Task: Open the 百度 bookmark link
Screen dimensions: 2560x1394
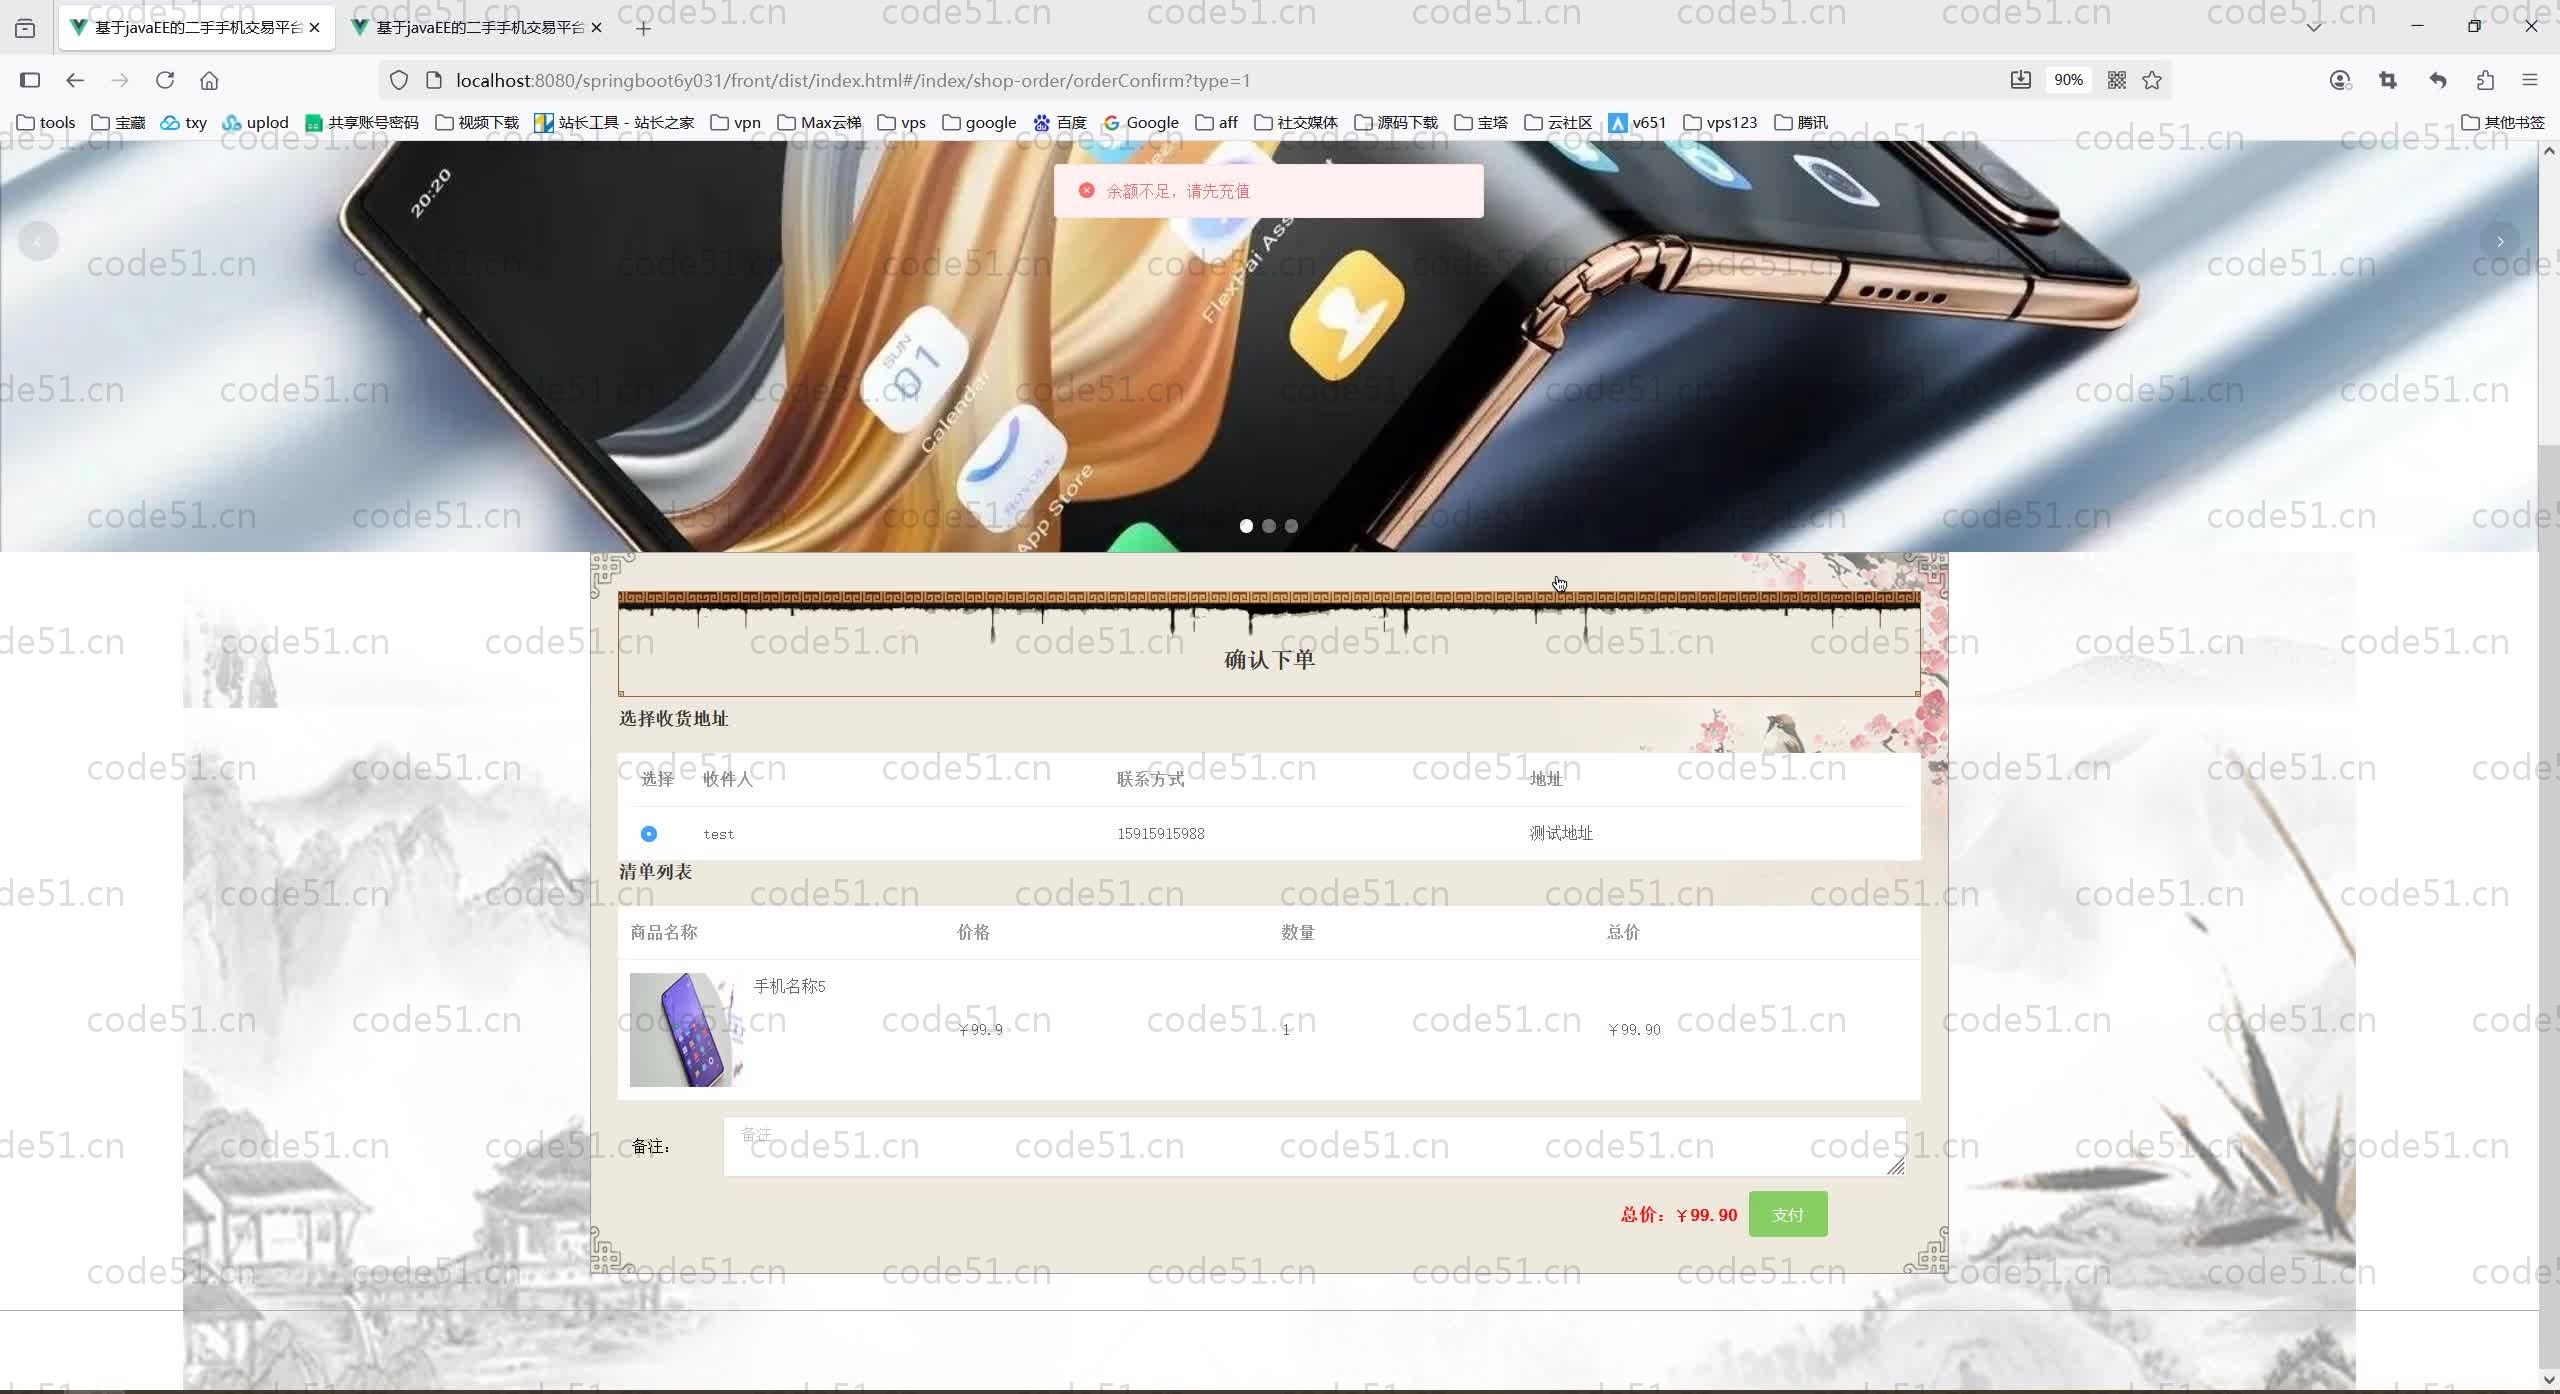Action: pyautogui.click(x=1060, y=122)
